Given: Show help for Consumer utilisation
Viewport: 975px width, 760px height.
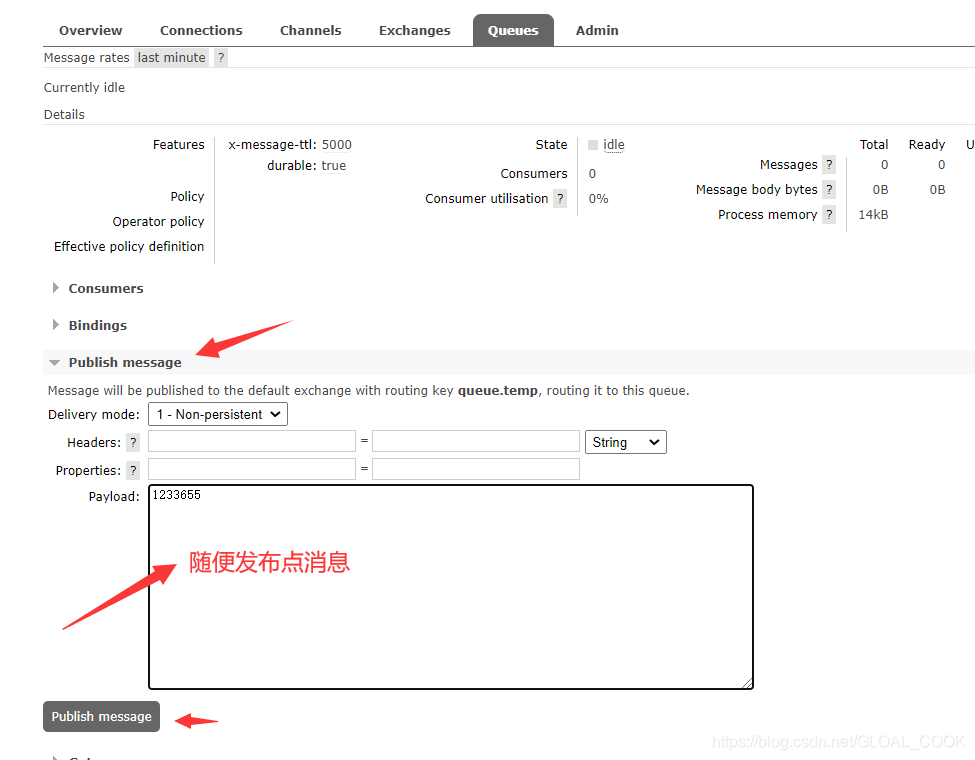Looking at the screenshot, I should [560, 198].
